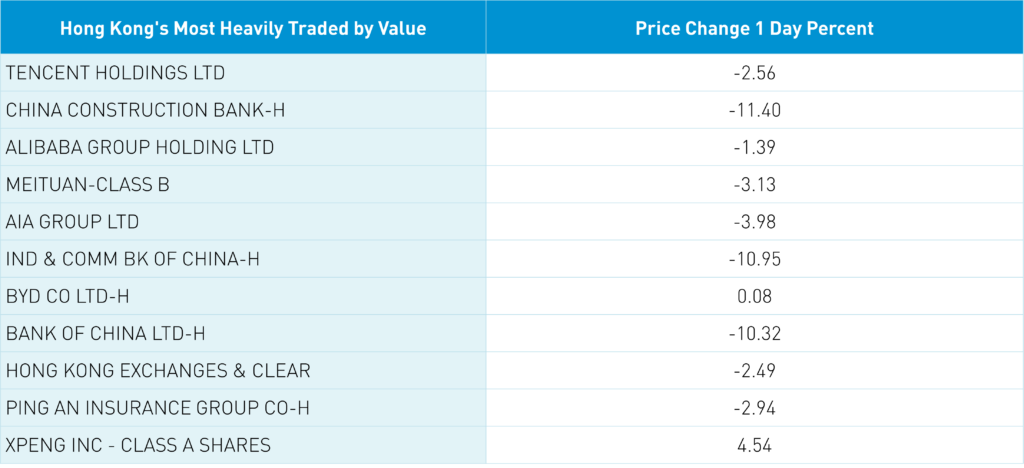Click the -2.56 price change value
The height and width of the screenshot is (468, 1024).
click(x=754, y=73)
